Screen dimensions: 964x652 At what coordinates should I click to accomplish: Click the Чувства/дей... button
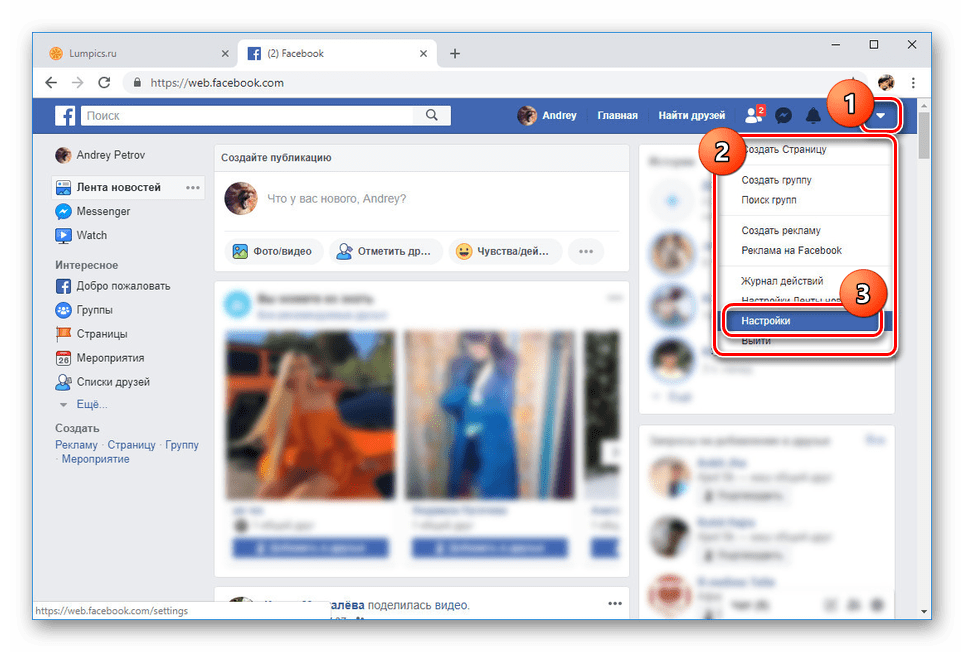[x=505, y=251]
